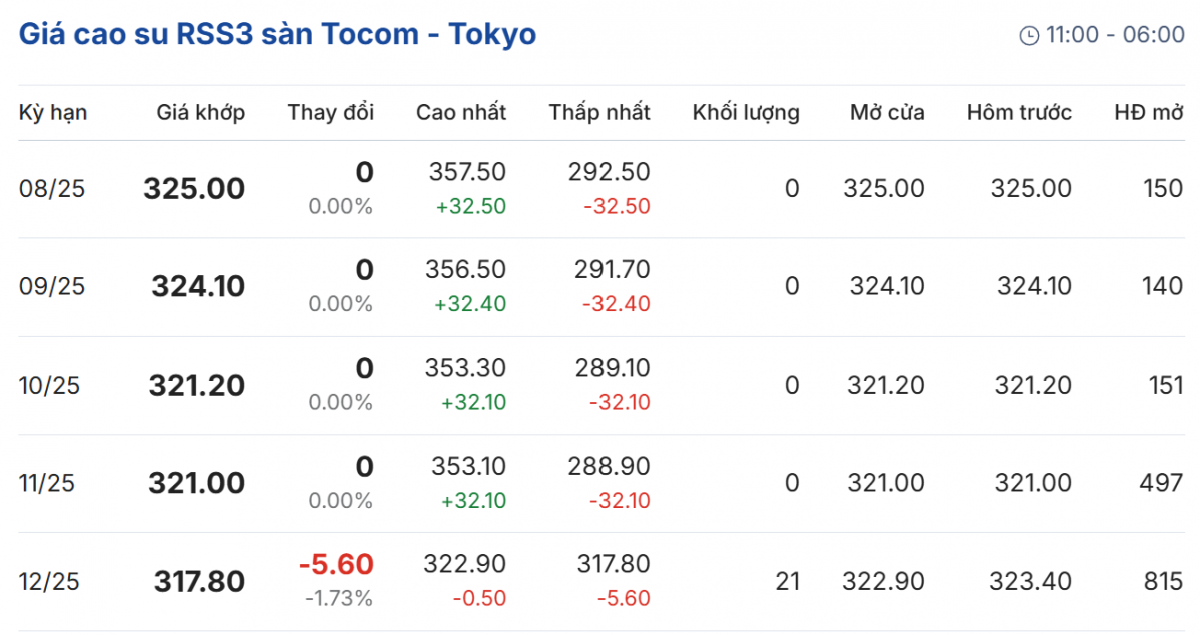Select the 10/25 contract term
The image size is (1200, 635).
pyautogui.click(x=46, y=385)
